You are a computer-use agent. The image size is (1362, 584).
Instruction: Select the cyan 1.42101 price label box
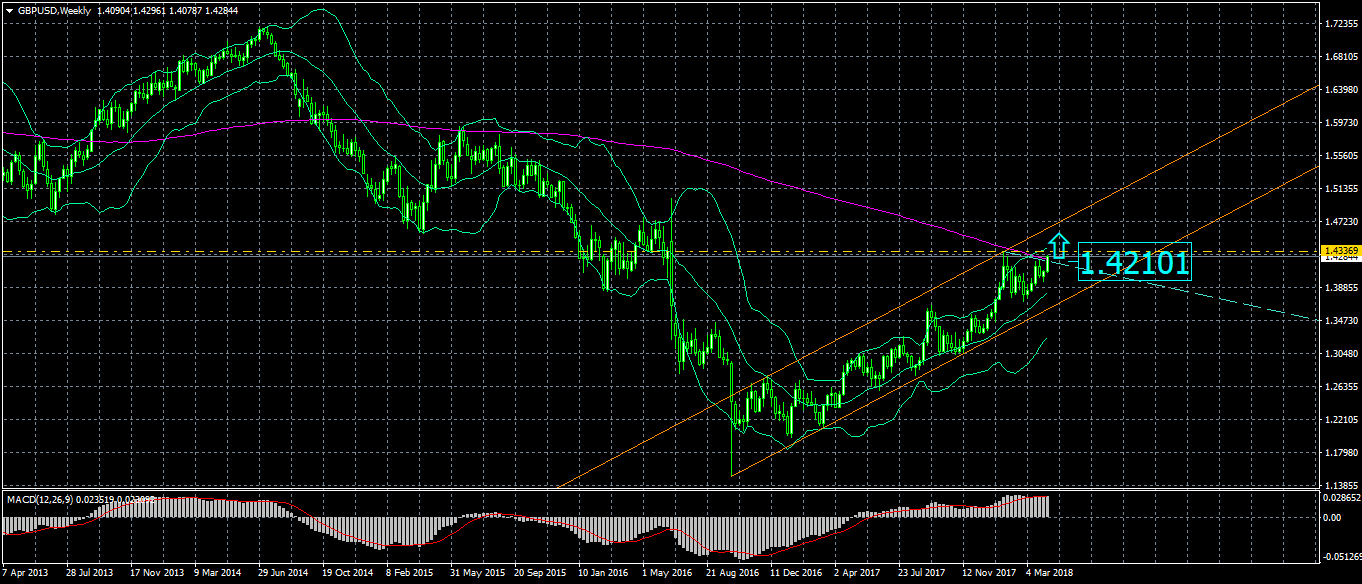(1135, 263)
